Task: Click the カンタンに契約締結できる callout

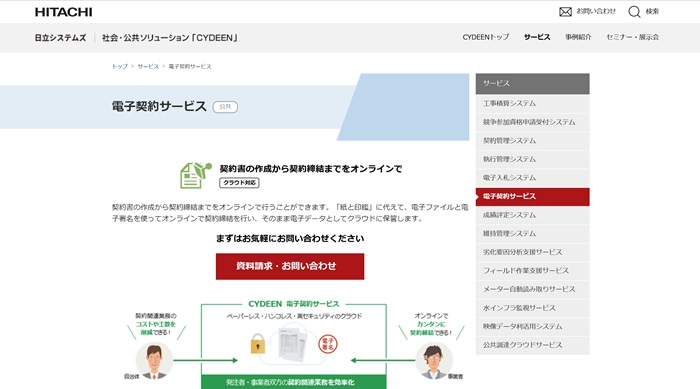Action: (431, 324)
